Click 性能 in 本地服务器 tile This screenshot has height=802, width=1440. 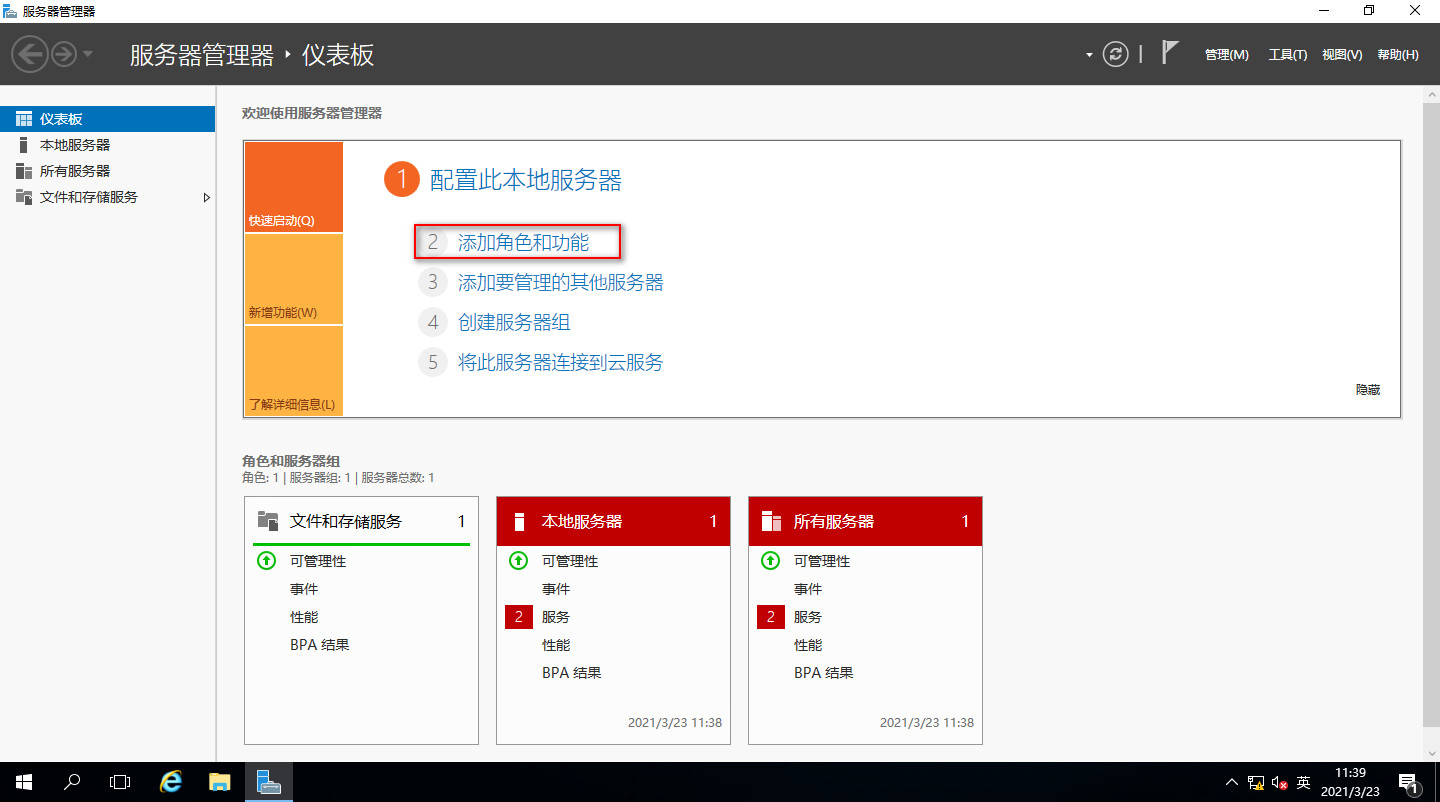556,645
